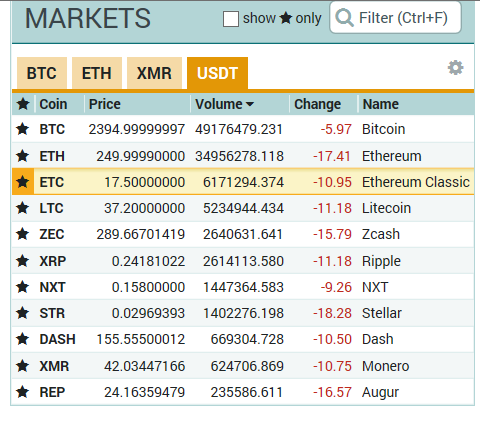The height and width of the screenshot is (424, 482).
Task: Switch to the BTC markets tab
Action: click(x=42, y=73)
